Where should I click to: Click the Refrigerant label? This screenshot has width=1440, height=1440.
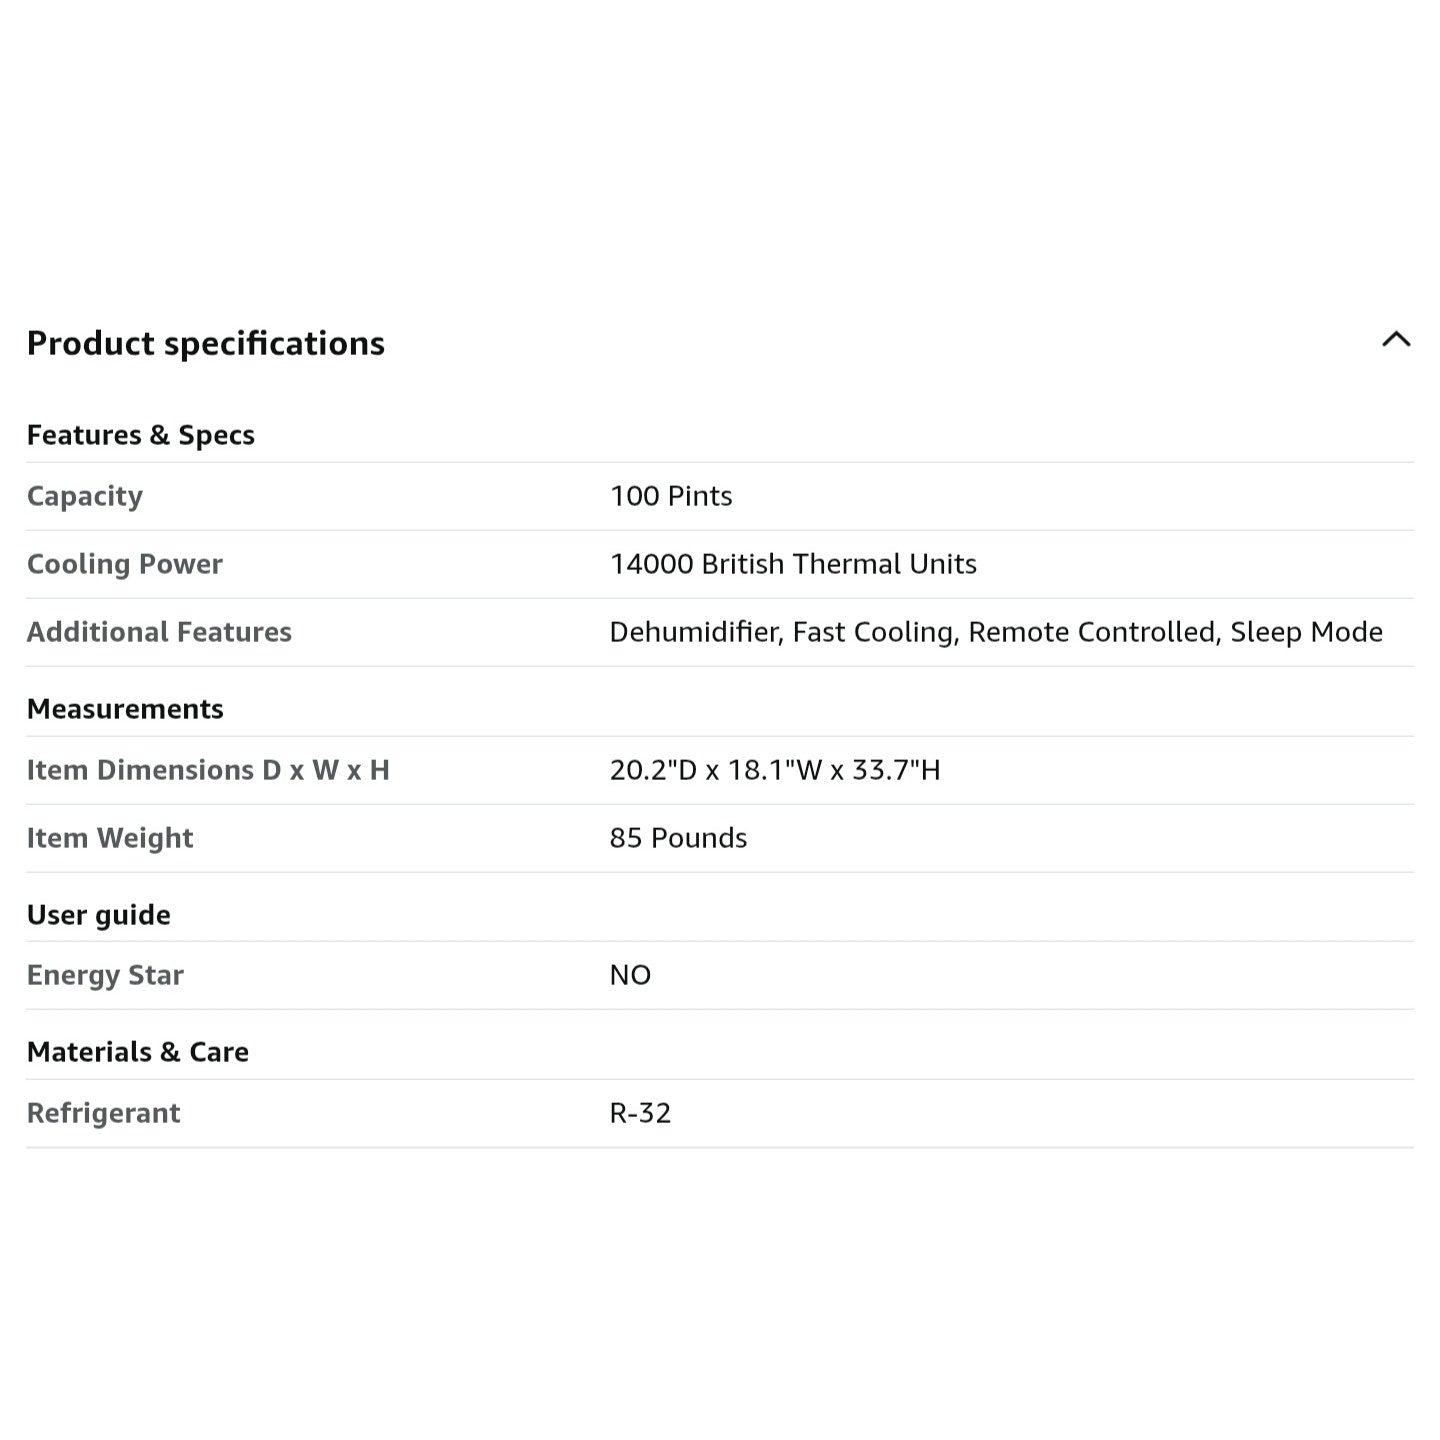point(103,1113)
